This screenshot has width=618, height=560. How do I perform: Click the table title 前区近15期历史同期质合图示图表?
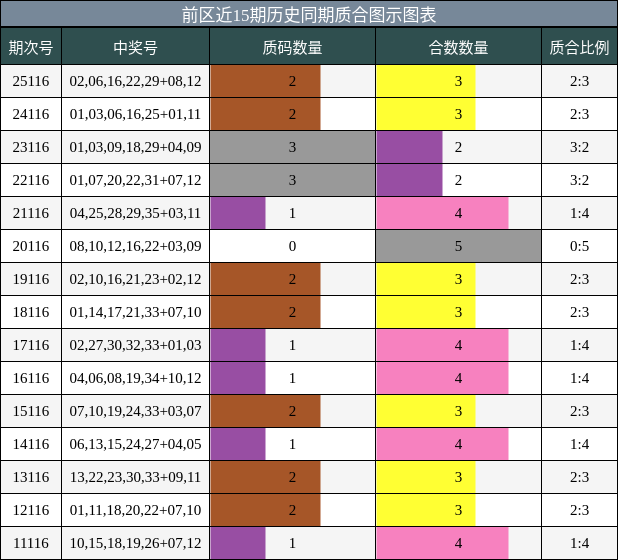[309, 15]
